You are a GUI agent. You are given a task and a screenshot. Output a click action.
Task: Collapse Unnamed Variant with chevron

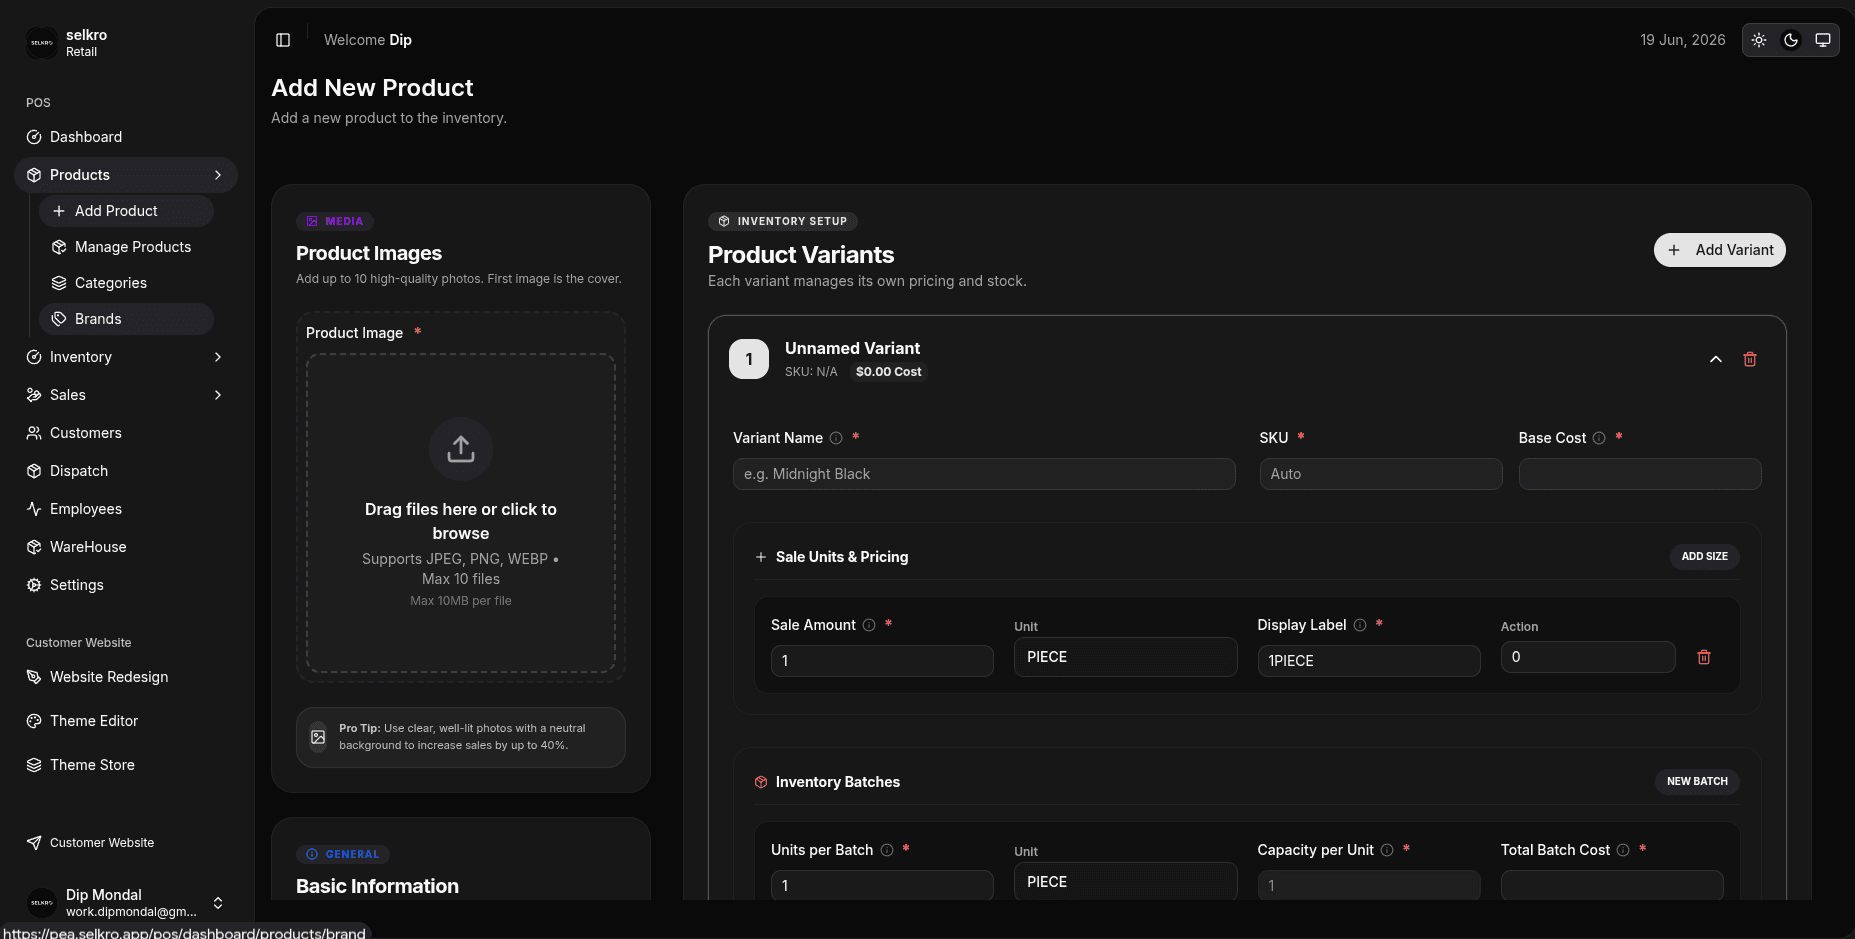tap(1716, 359)
